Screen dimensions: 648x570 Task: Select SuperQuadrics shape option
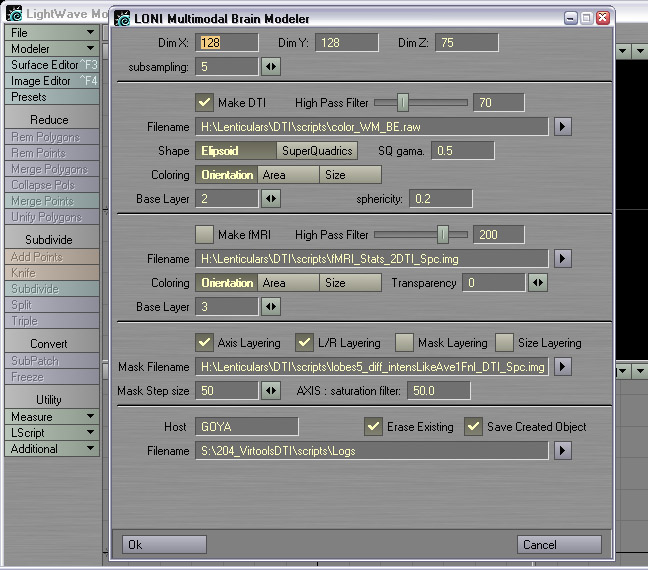317,151
